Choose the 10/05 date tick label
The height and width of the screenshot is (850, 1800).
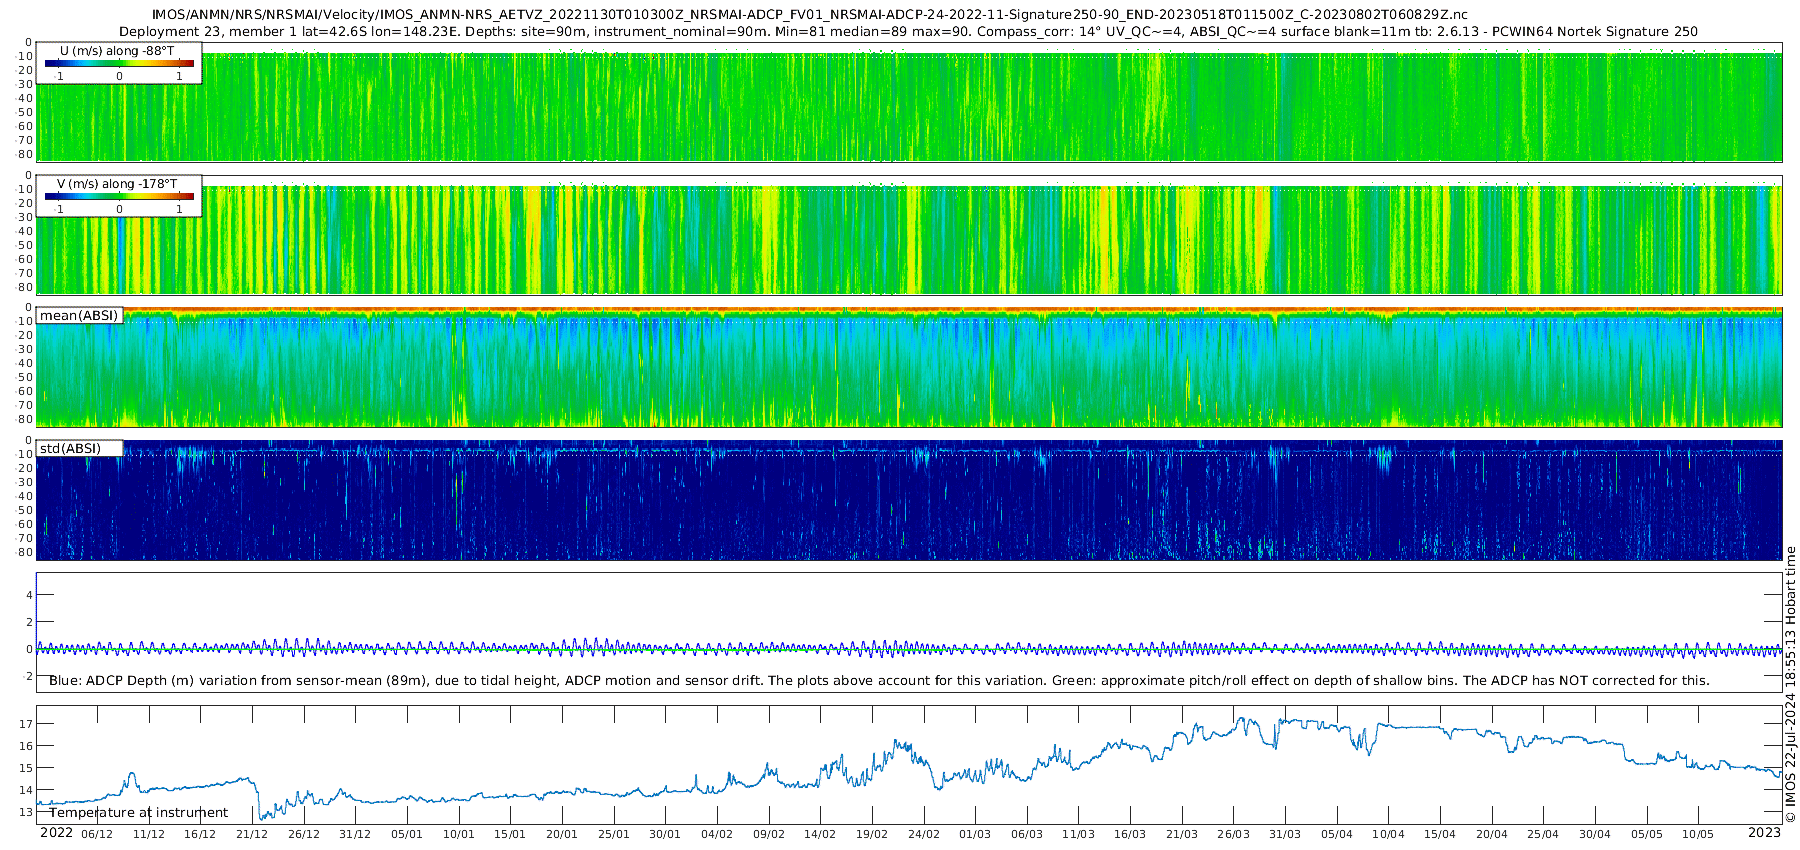1698,834
